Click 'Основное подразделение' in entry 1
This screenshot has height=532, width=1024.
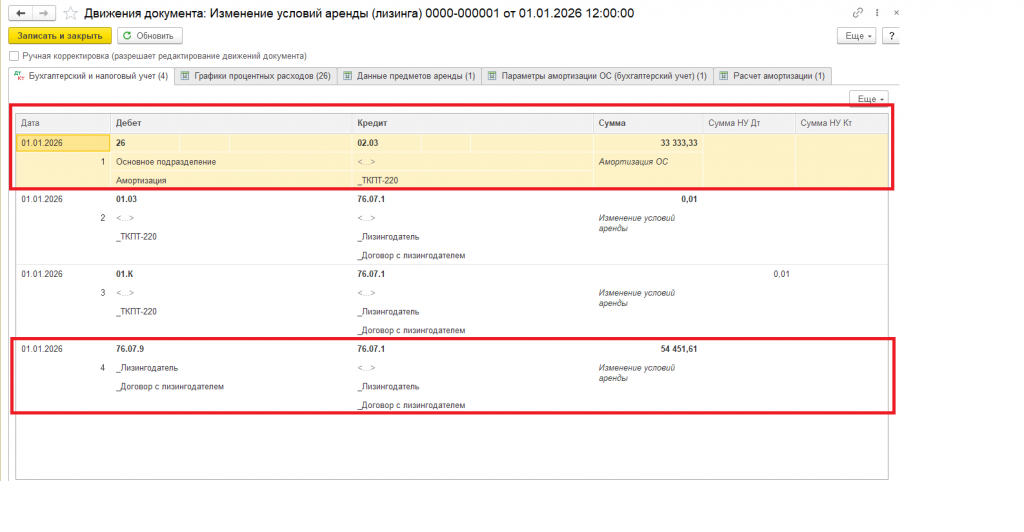(x=166, y=162)
